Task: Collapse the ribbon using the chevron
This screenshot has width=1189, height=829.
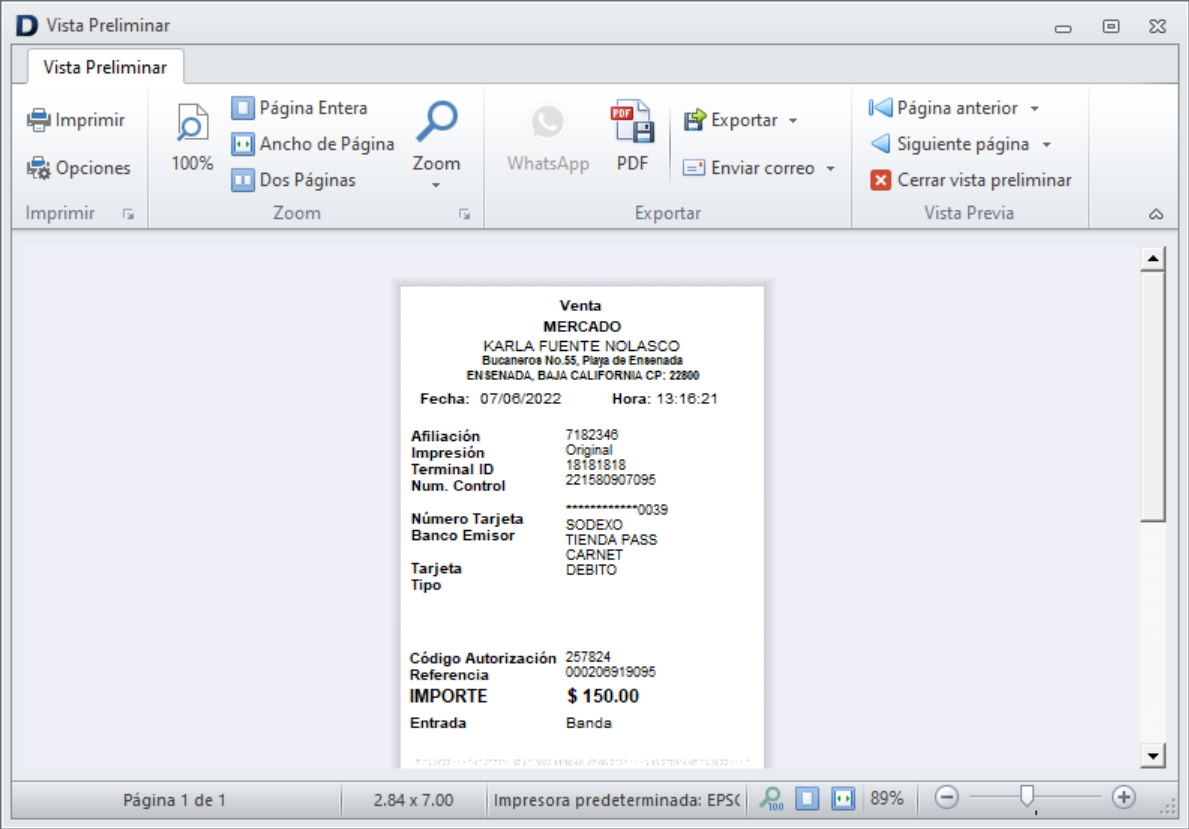Action: click(x=1156, y=212)
